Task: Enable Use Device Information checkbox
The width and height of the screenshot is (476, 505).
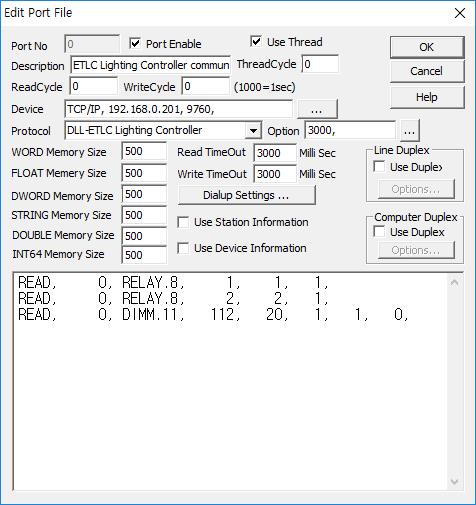Action: click(183, 248)
